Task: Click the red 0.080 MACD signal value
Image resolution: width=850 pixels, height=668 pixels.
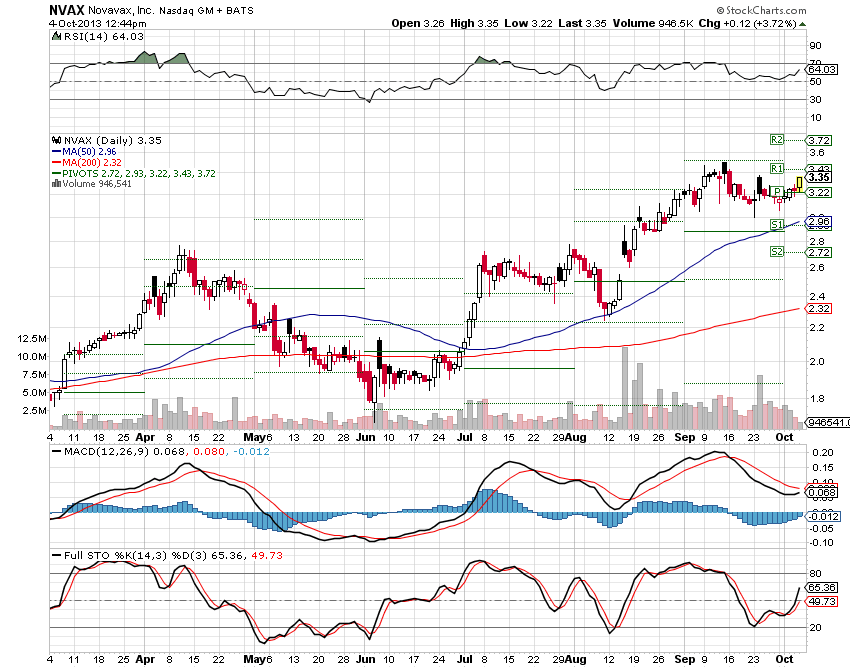Action: coord(209,451)
